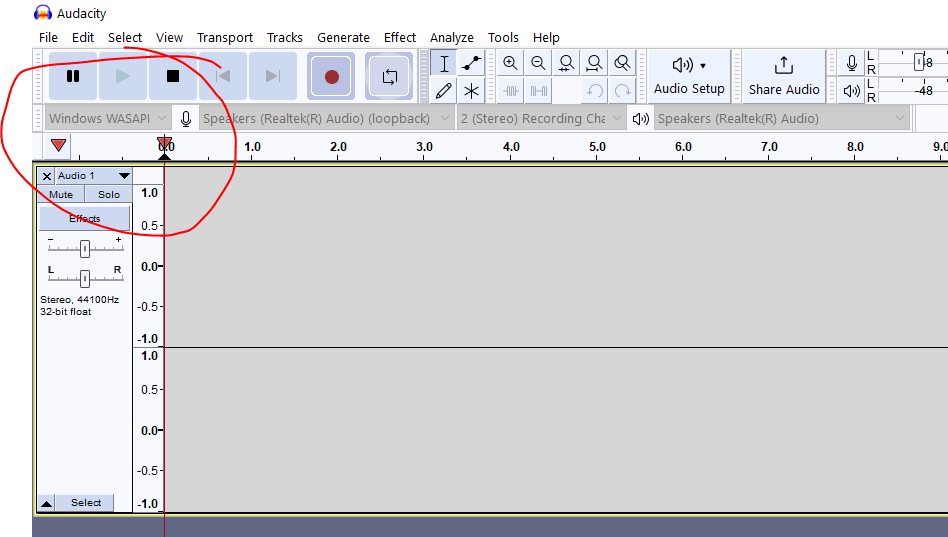Open the track Effects panel
This screenshot has width=948, height=537.
click(85, 218)
